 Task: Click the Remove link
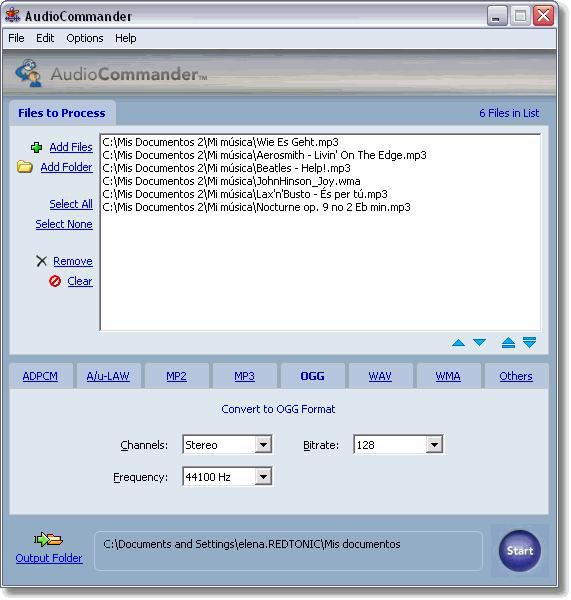[x=73, y=261]
